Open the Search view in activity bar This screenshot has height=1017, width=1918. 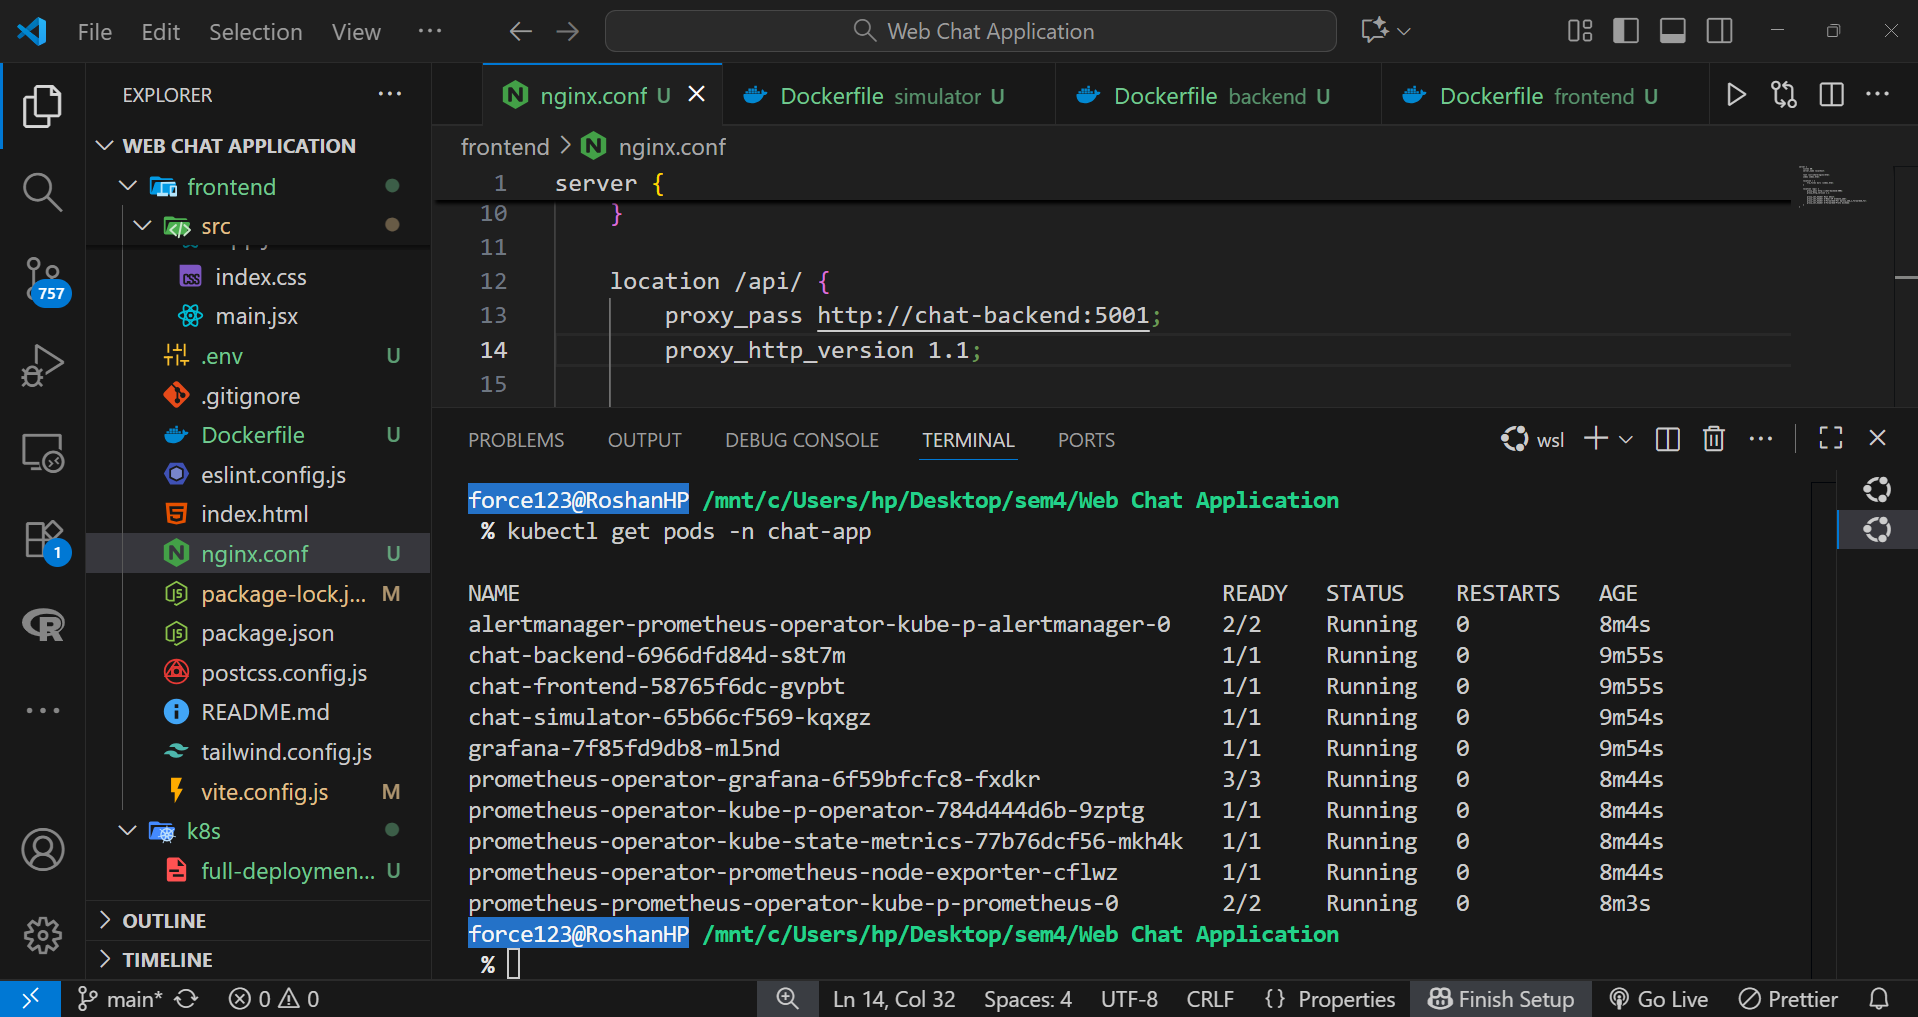tap(42, 191)
